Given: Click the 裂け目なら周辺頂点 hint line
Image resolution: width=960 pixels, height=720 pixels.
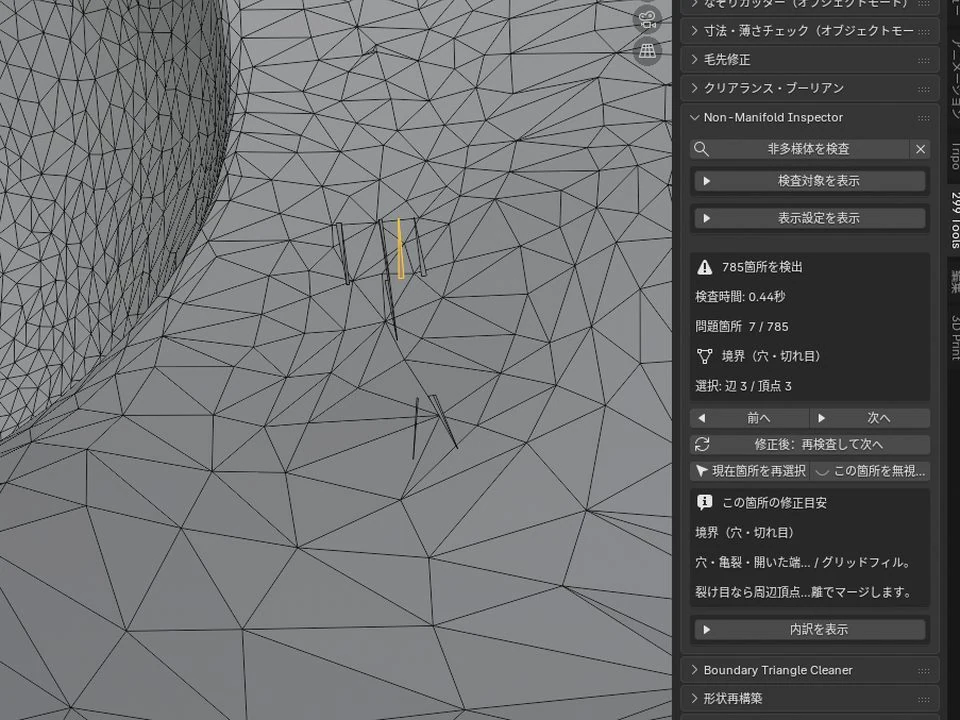Looking at the screenshot, I should 803,592.
